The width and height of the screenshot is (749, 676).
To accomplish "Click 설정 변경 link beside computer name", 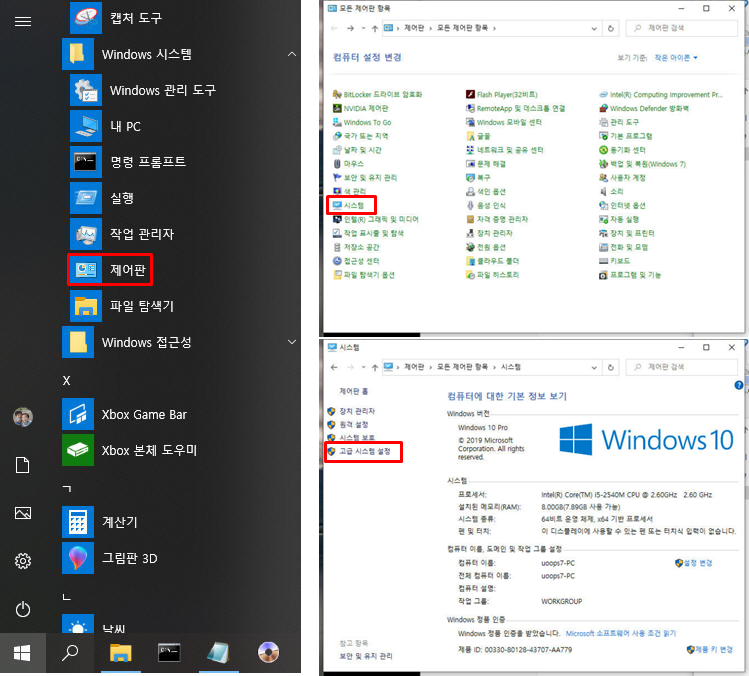I will [694, 563].
